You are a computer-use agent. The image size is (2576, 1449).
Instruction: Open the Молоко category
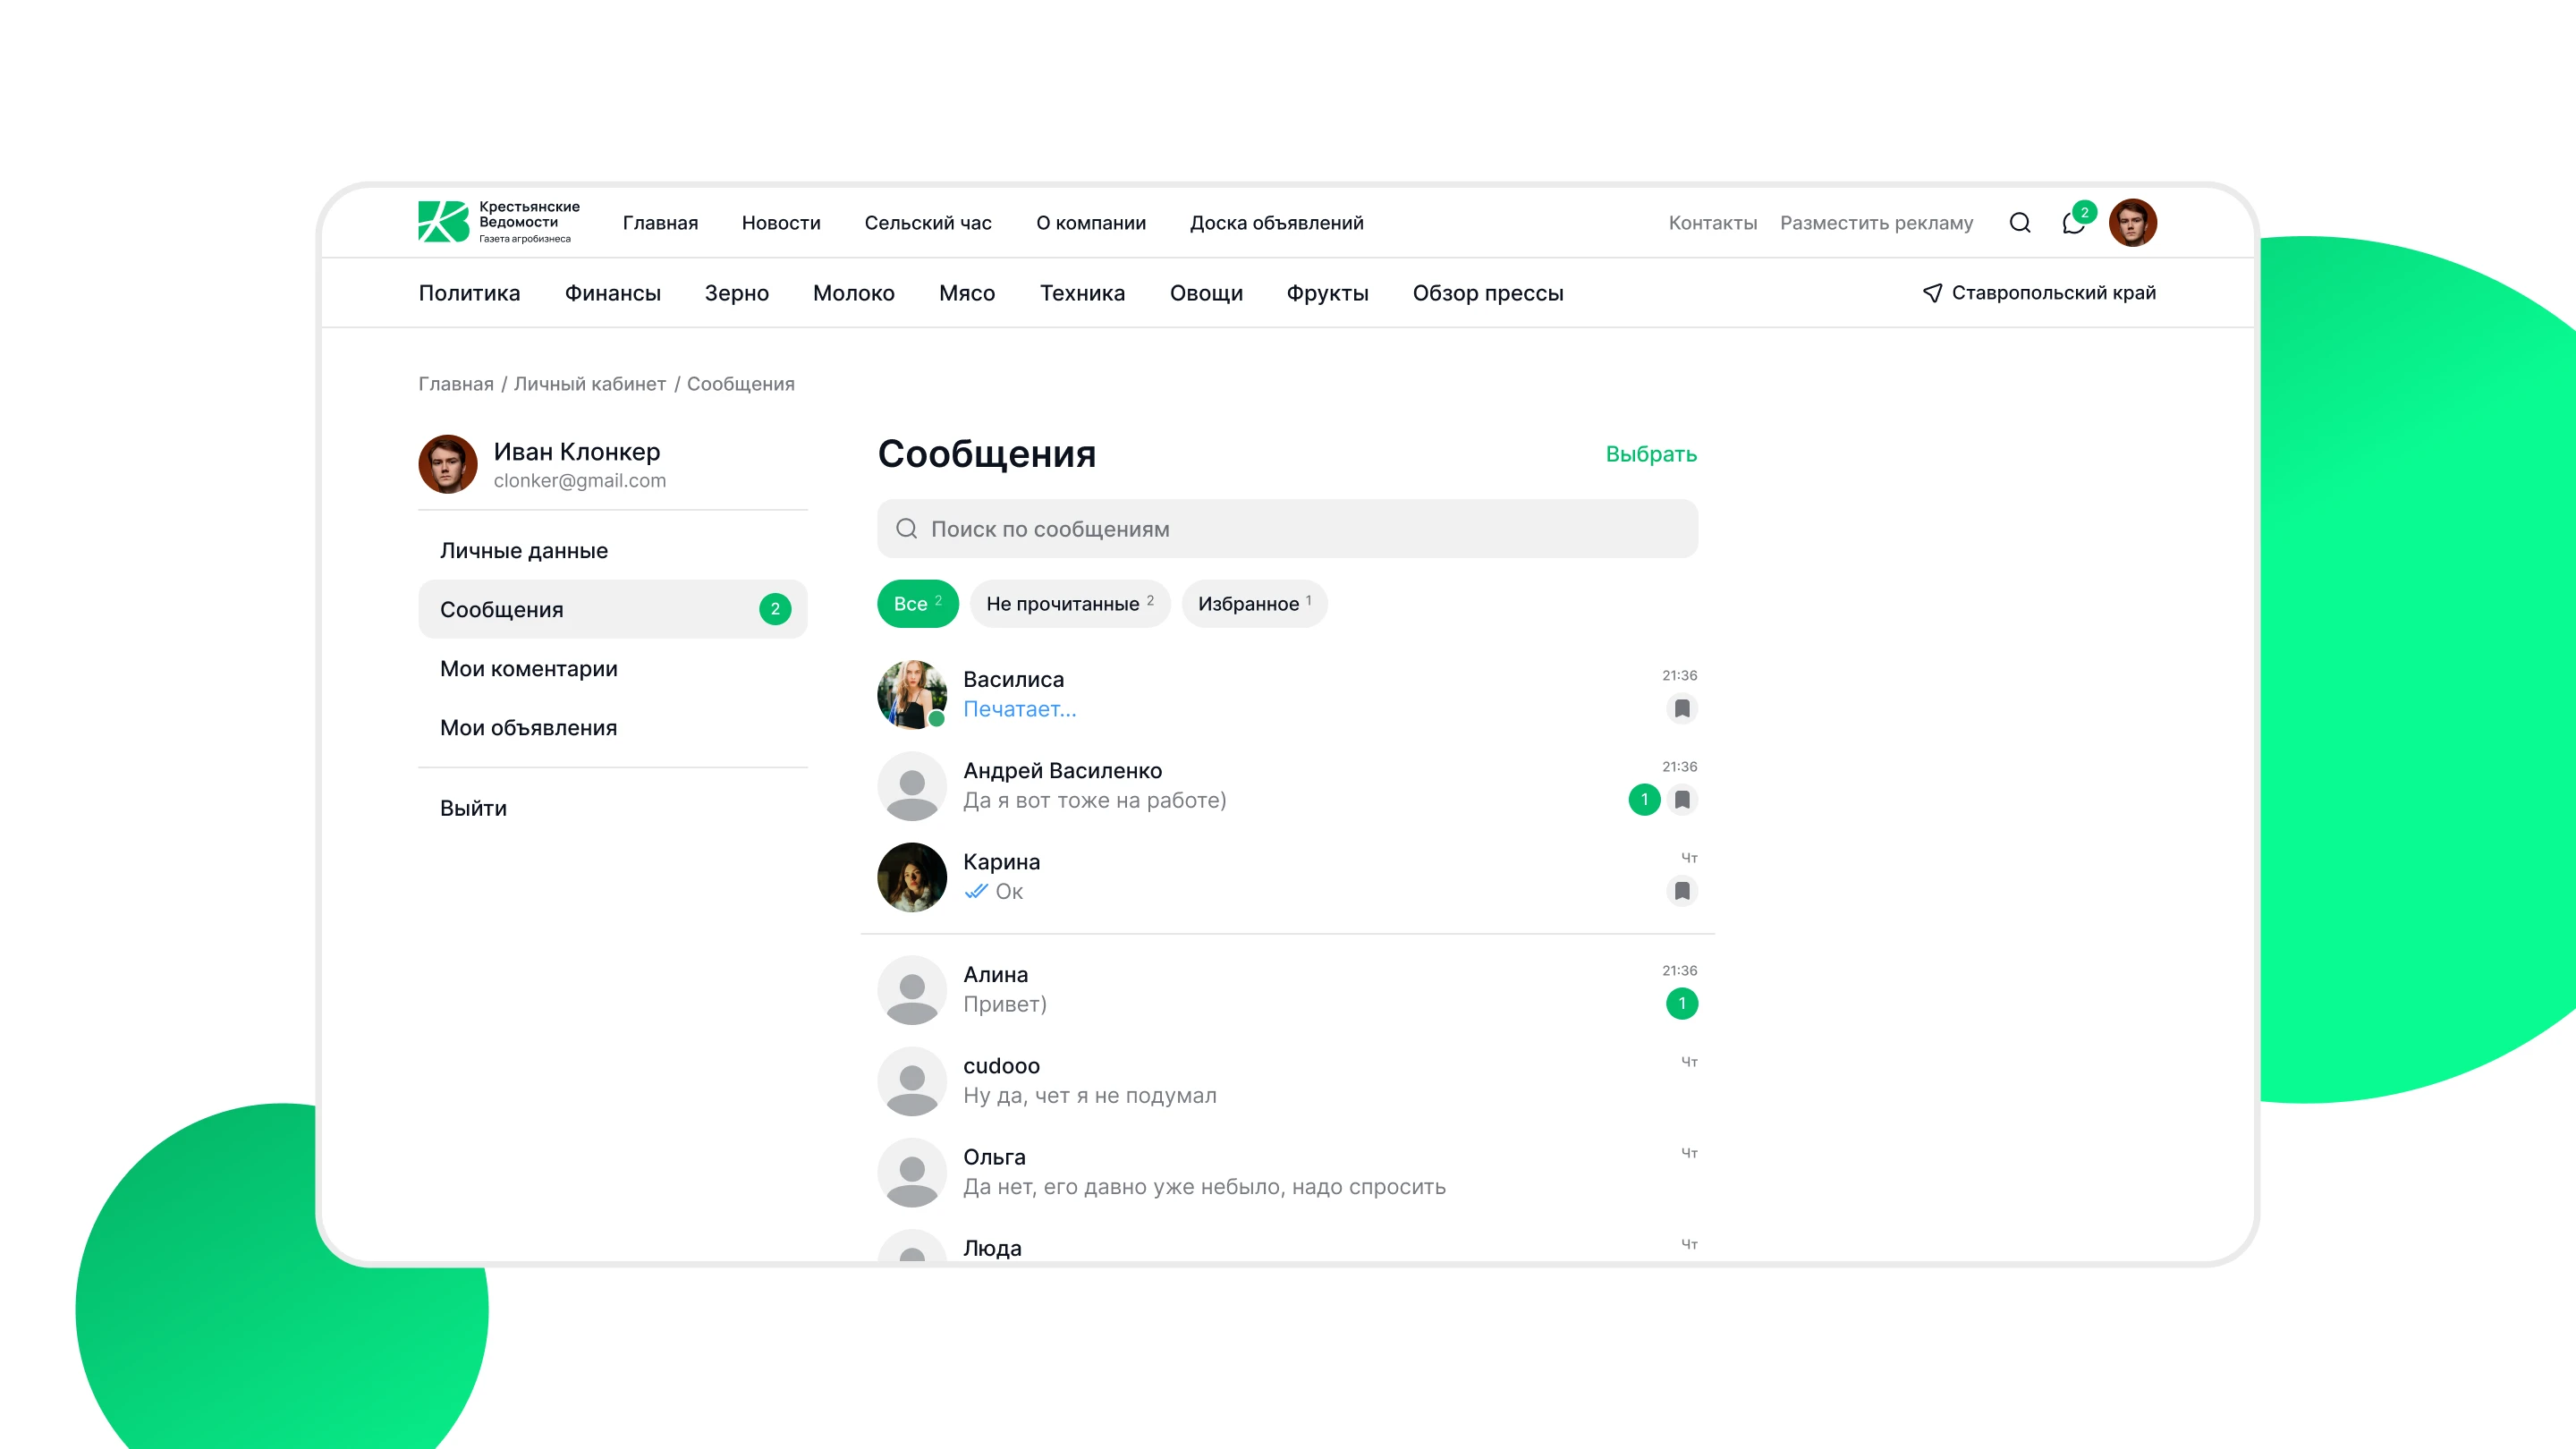coord(853,293)
